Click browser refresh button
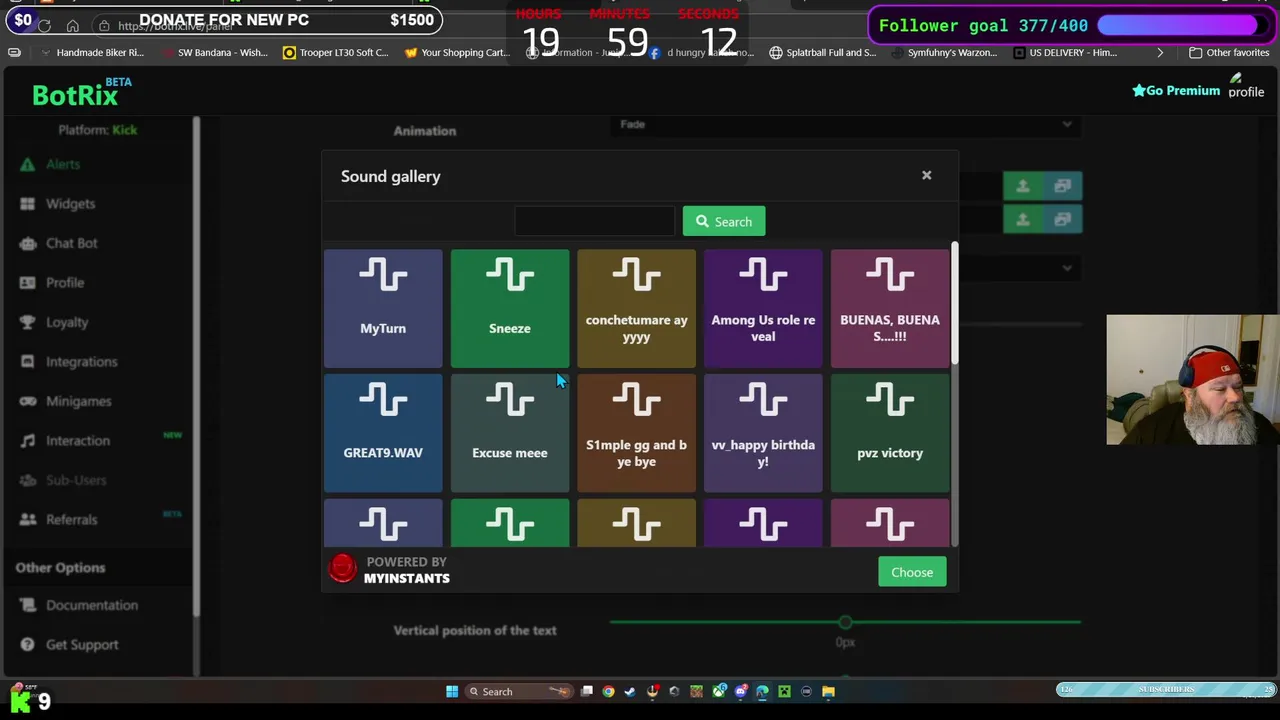The image size is (1280, 720). (44, 26)
